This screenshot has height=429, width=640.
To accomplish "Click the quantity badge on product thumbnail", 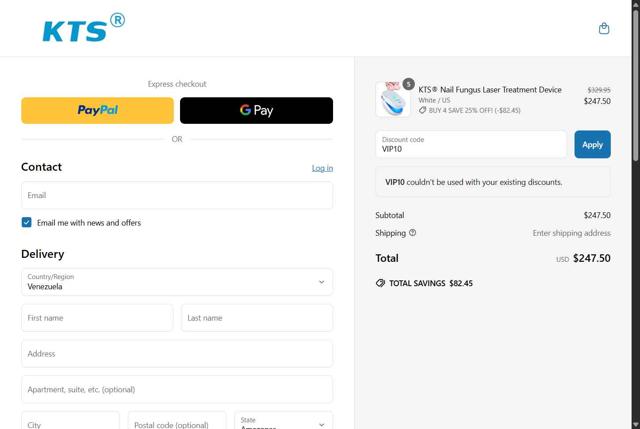I will [408, 84].
